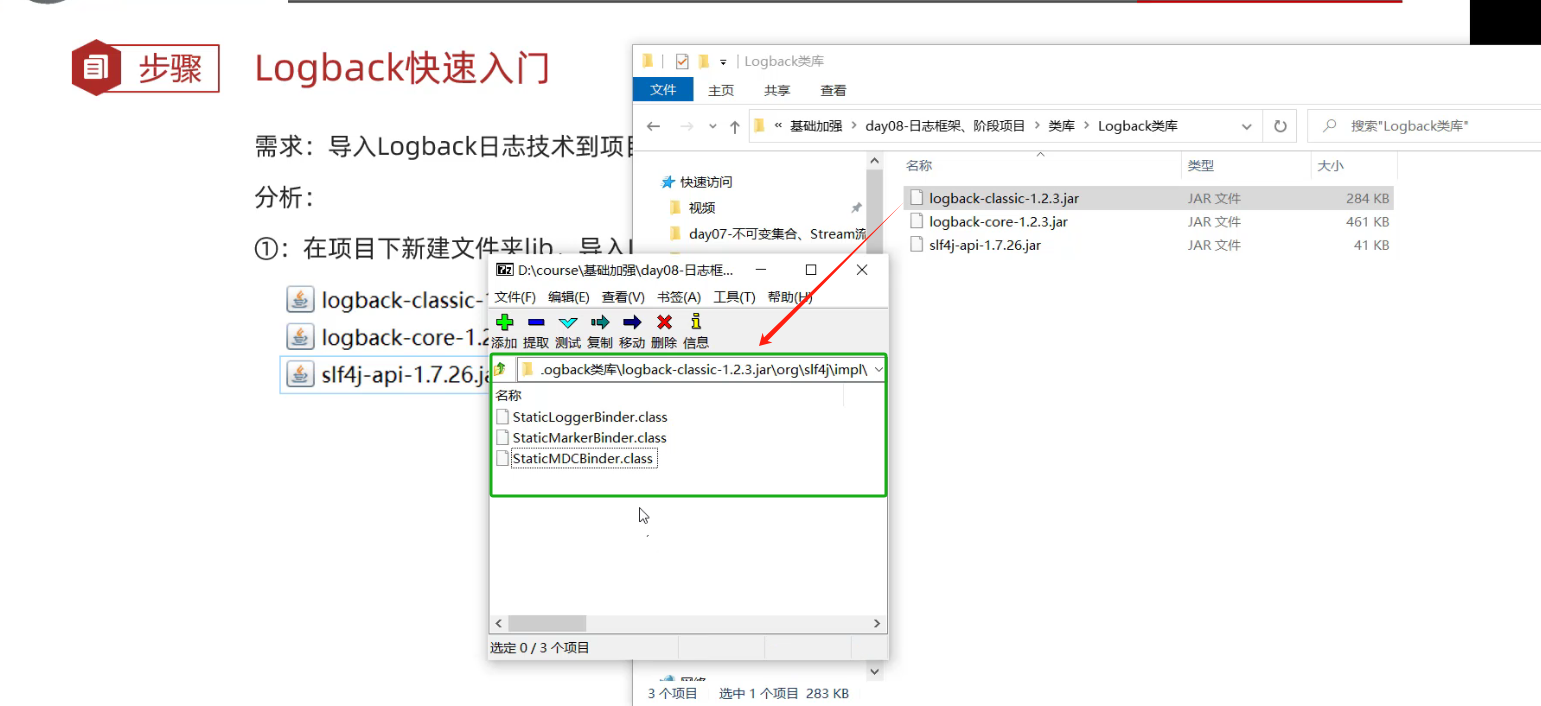
Task: Click the 7-Zip 复制 (Copy) toolbar icon
Action: pos(600,322)
